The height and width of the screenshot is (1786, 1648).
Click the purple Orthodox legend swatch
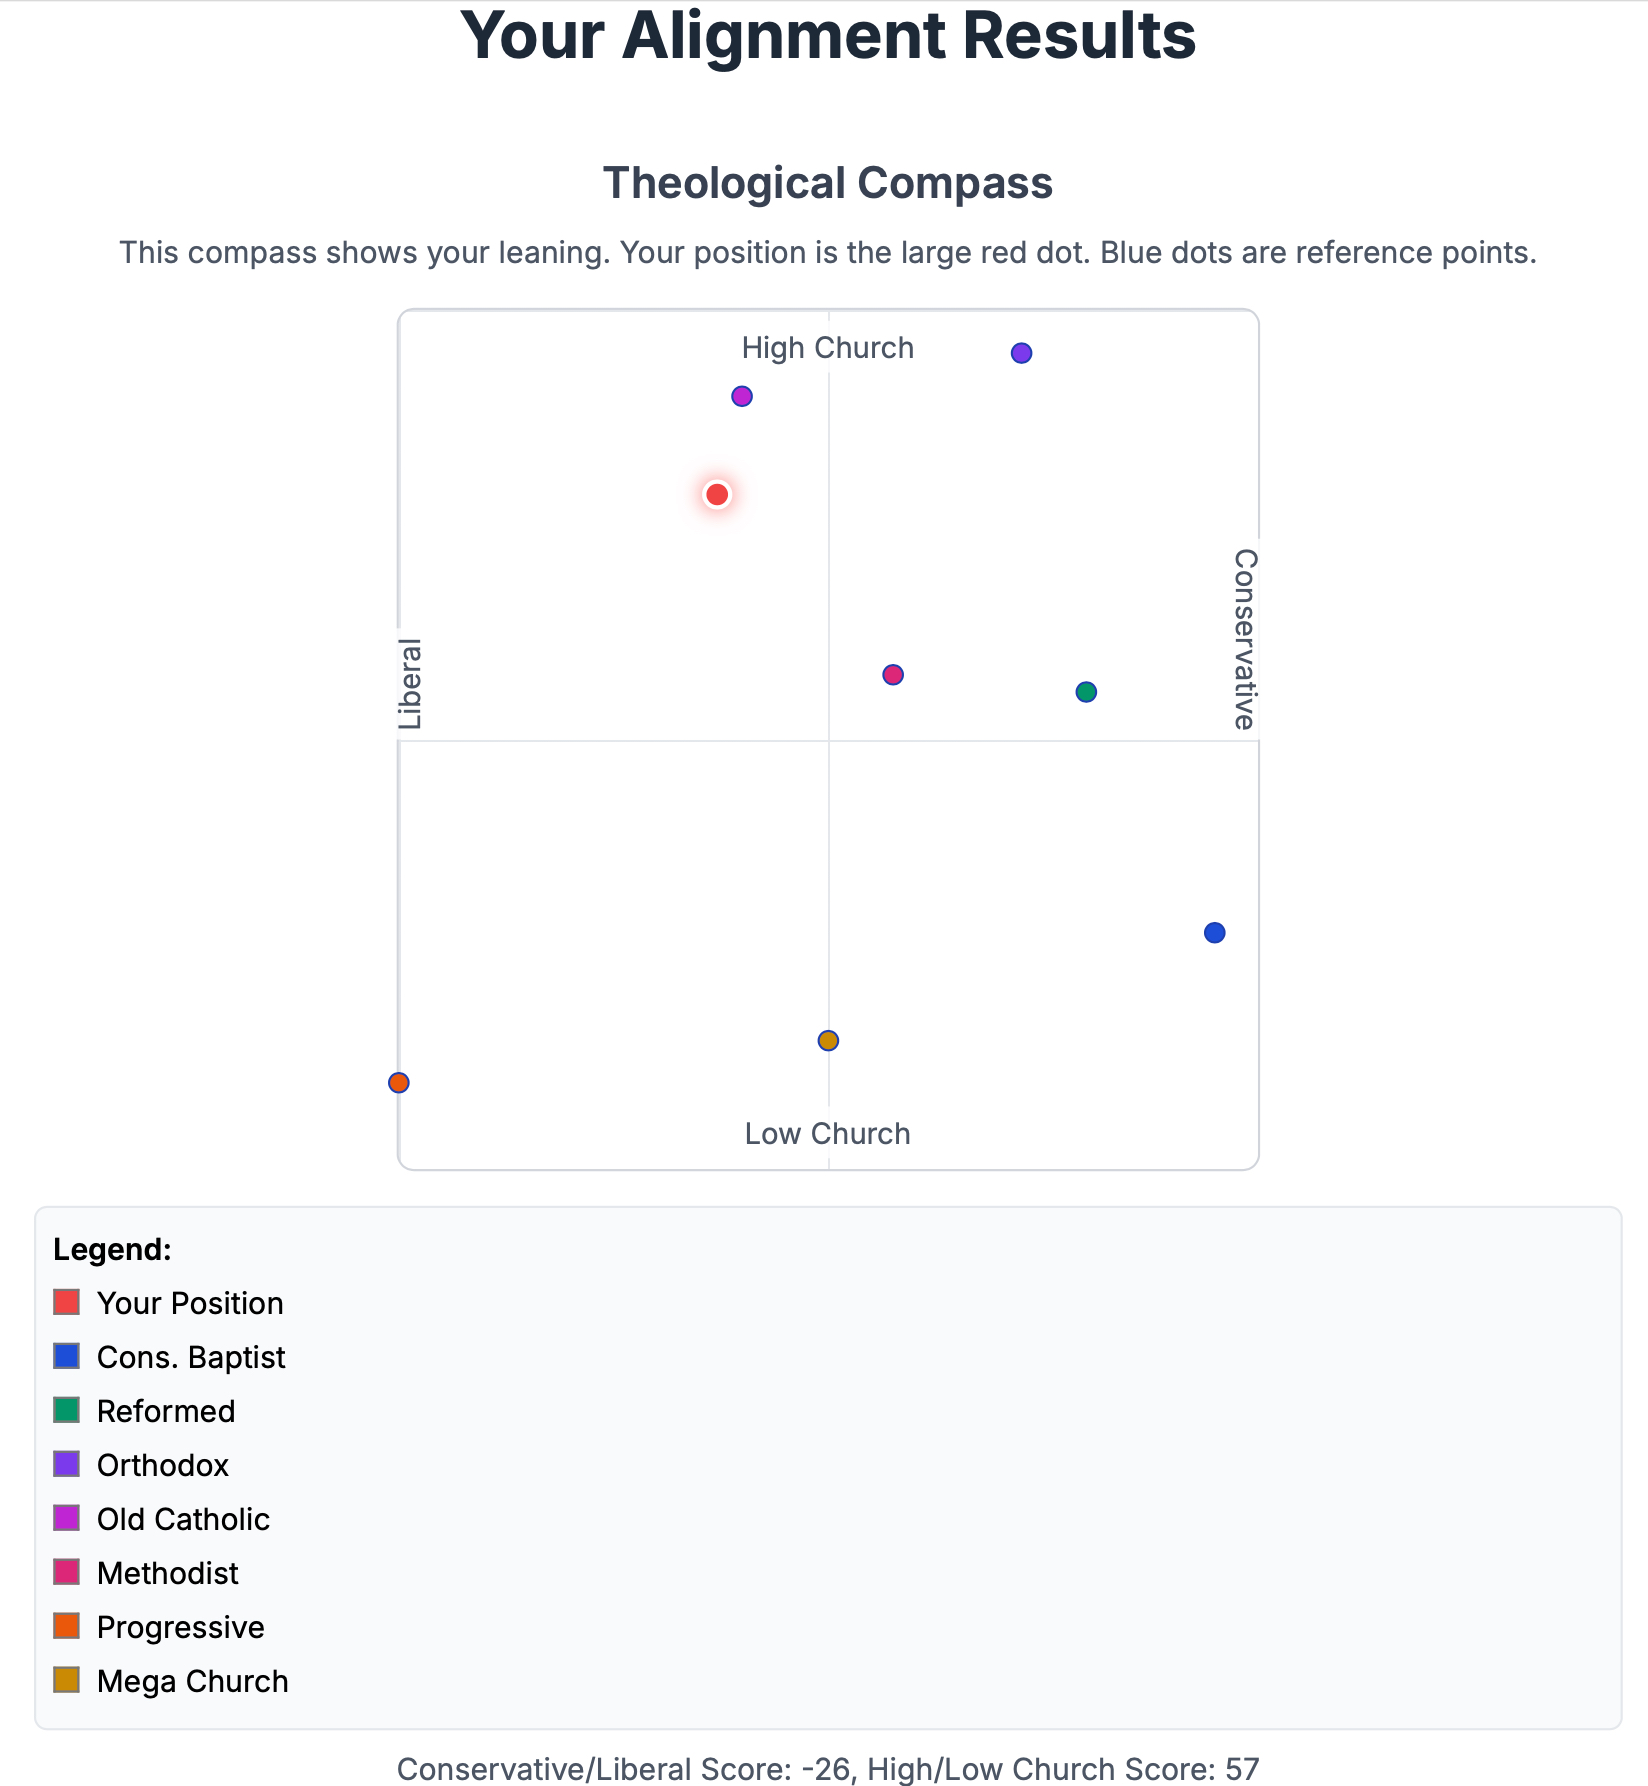point(66,1464)
